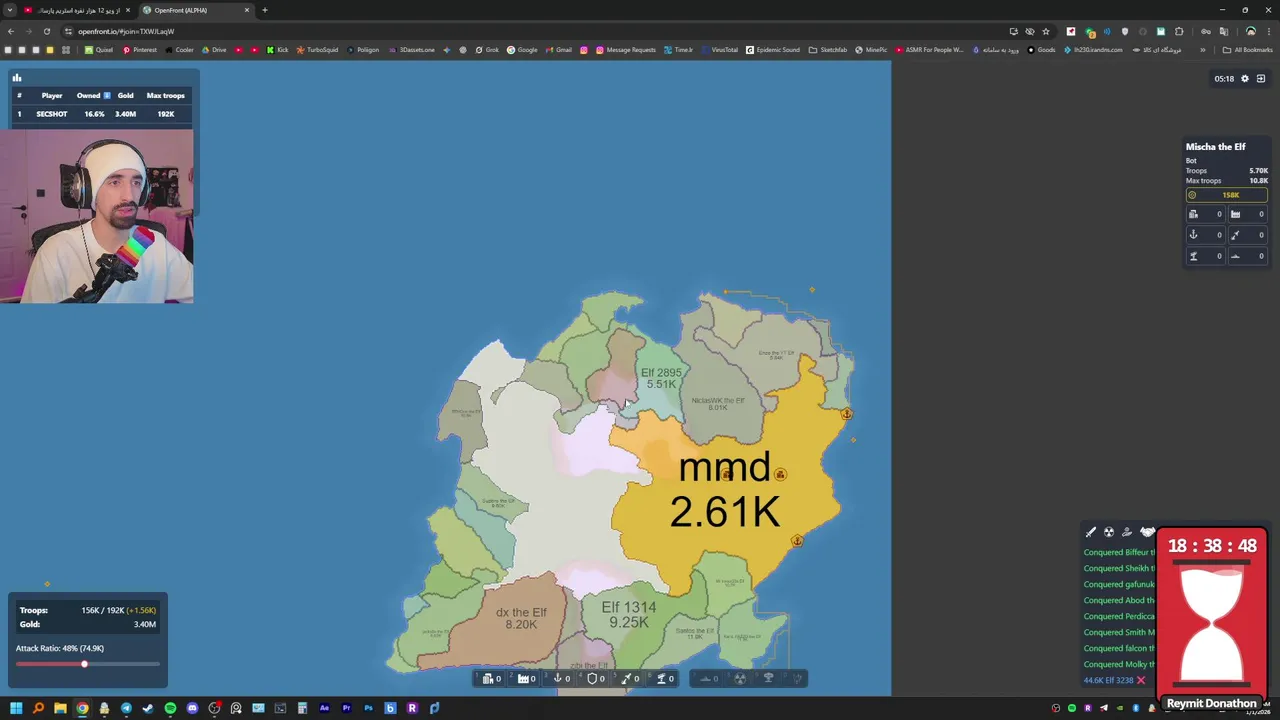The image size is (1280, 720).
Task: Open the Pinterest bookmark
Action: [x=140, y=50]
